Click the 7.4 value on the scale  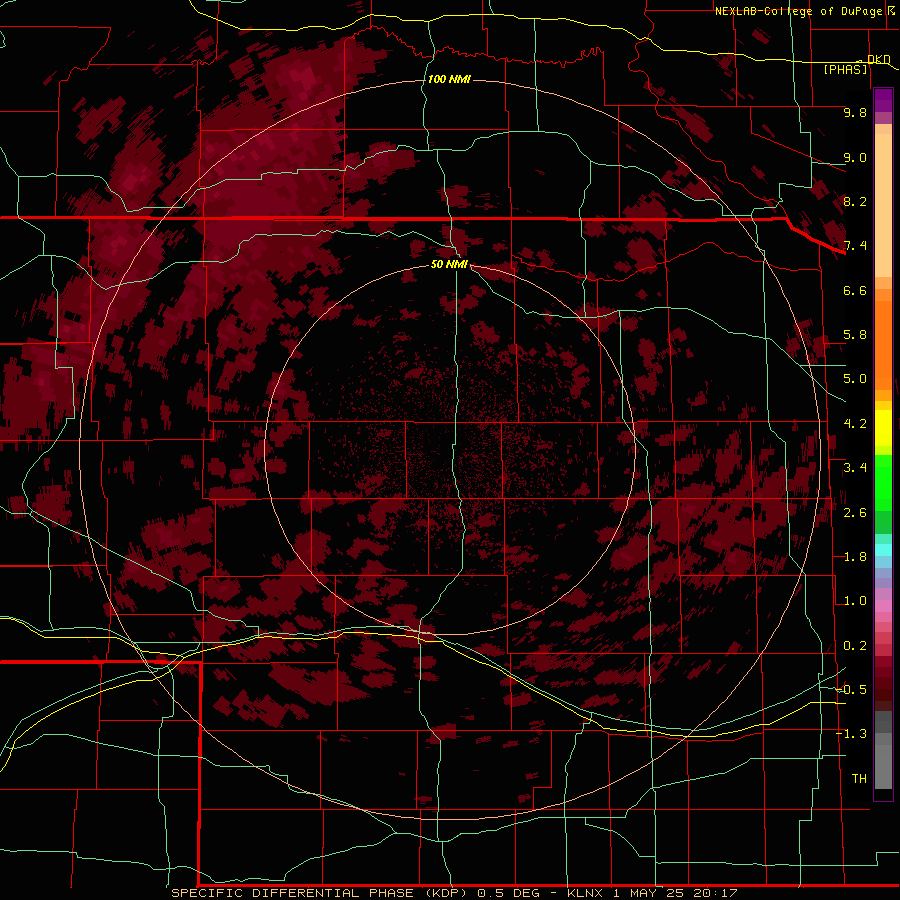(x=855, y=246)
